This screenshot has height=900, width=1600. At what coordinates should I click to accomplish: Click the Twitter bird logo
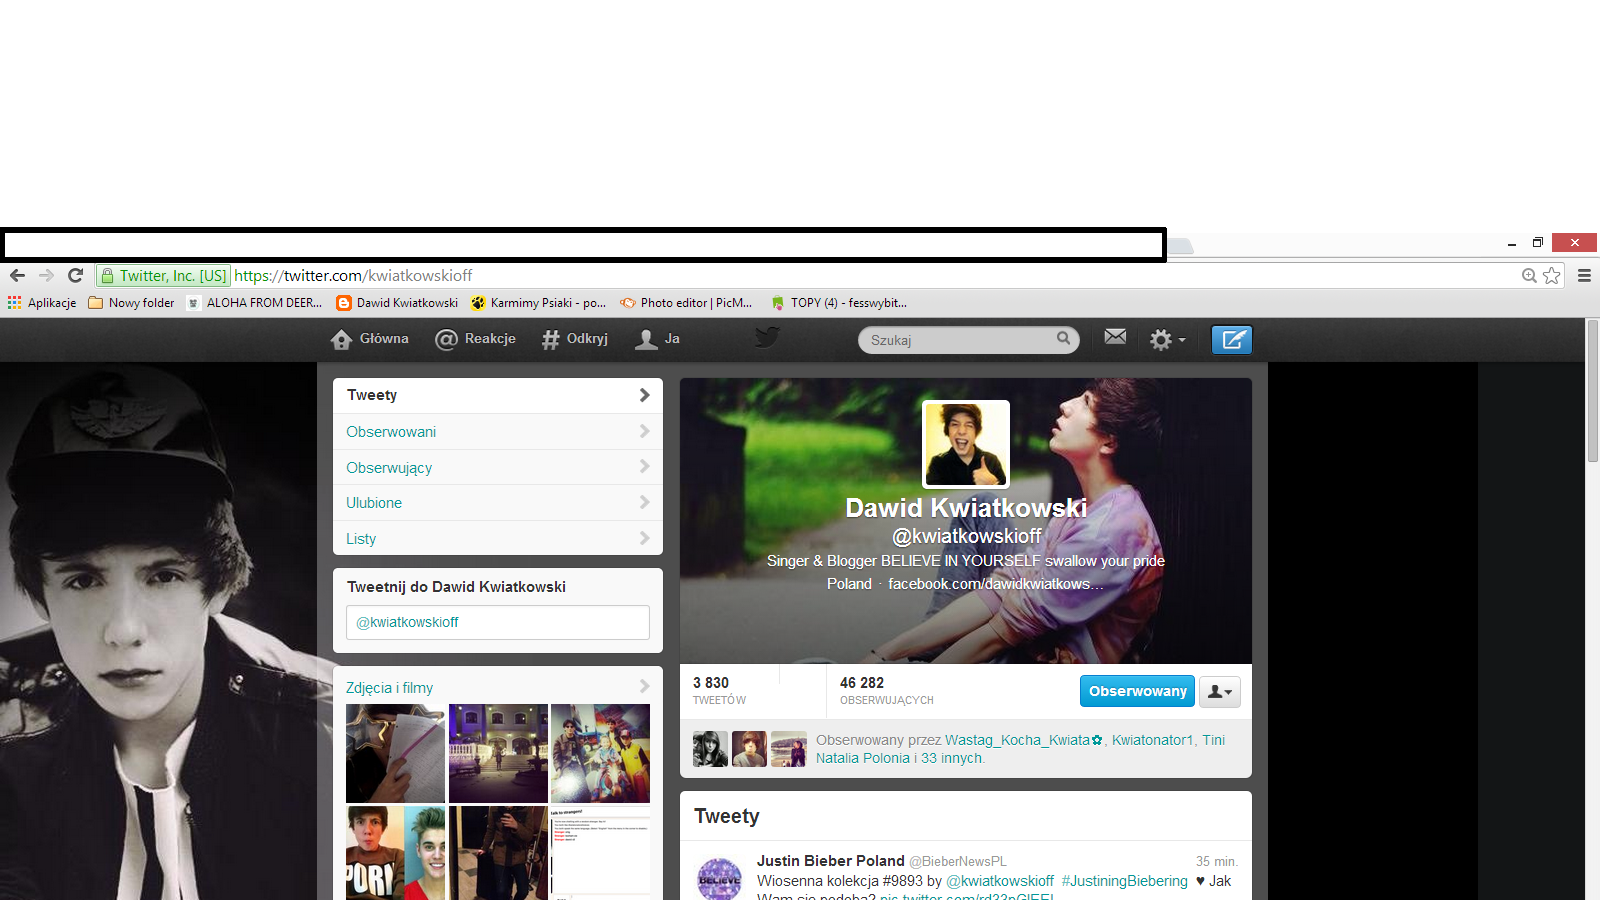[768, 338]
